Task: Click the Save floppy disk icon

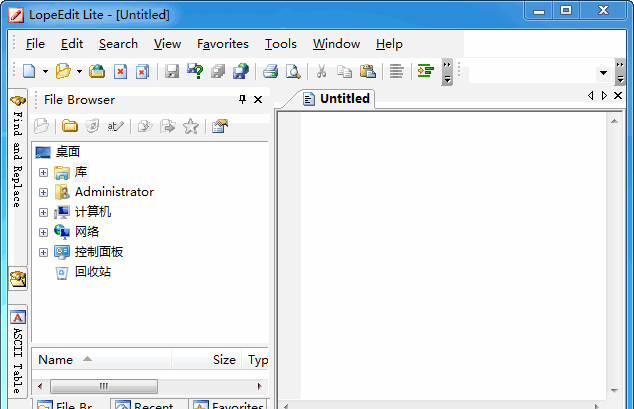Action: 172,72
